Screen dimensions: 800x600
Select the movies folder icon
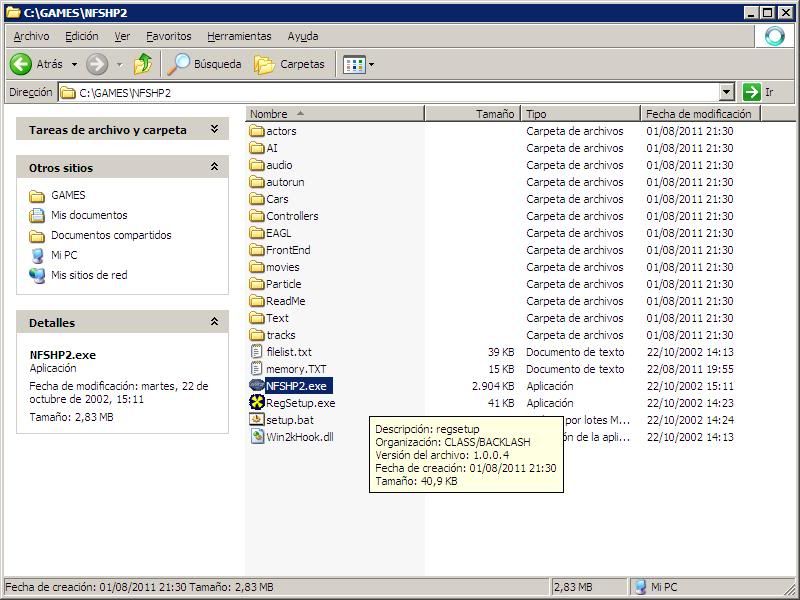(257, 267)
